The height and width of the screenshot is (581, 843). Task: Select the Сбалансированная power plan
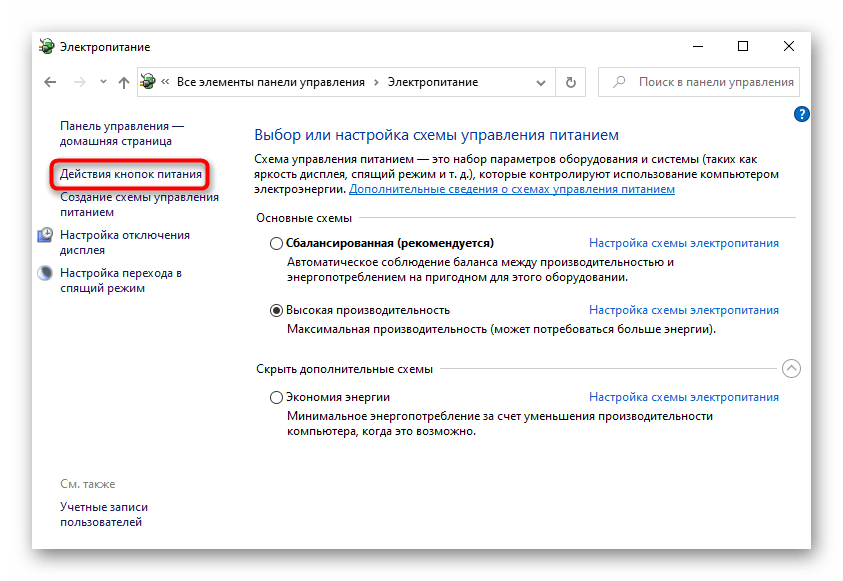(x=277, y=243)
